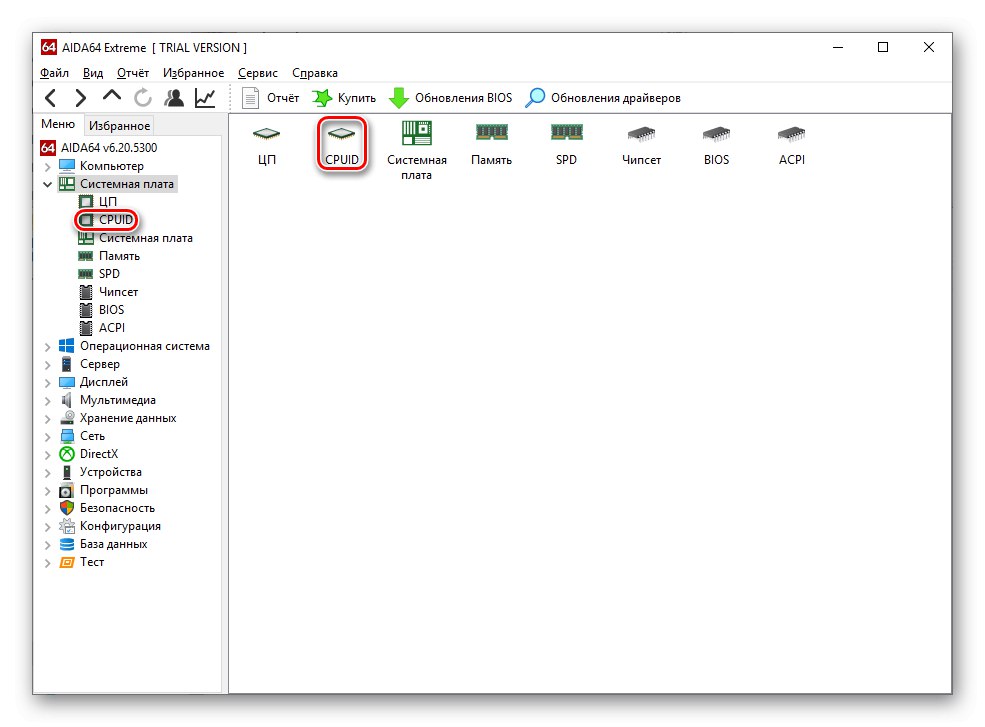This screenshot has height=727, width=985.
Task: Open Обновления BIOS in the toolbar
Action: tap(450, 98)
